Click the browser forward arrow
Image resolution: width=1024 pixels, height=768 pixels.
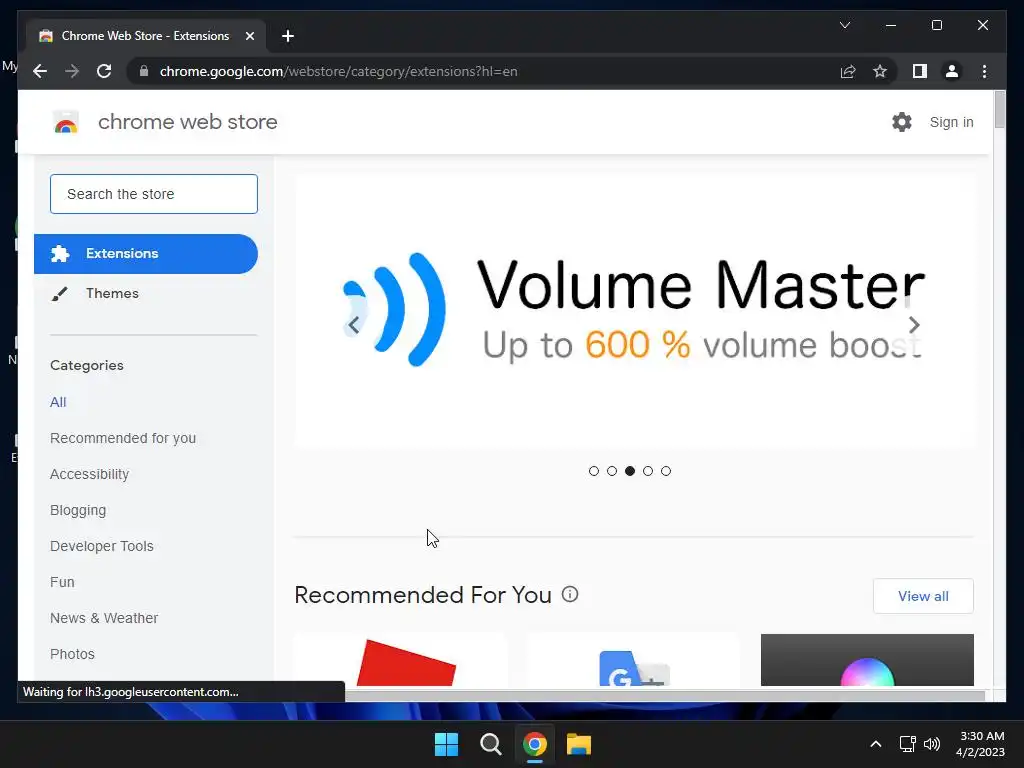pos(72,71)
